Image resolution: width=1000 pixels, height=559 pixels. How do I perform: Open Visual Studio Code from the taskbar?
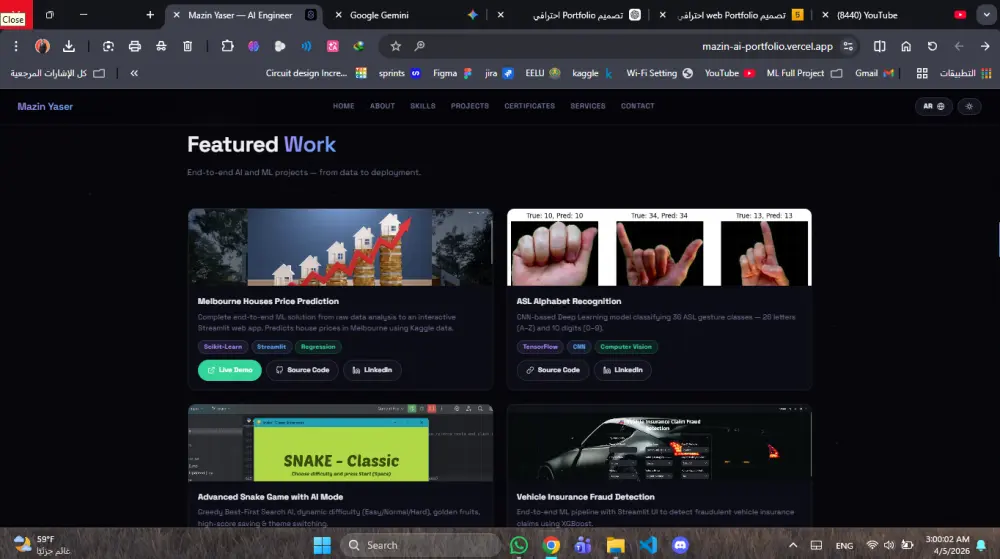[x=648, y=545]
